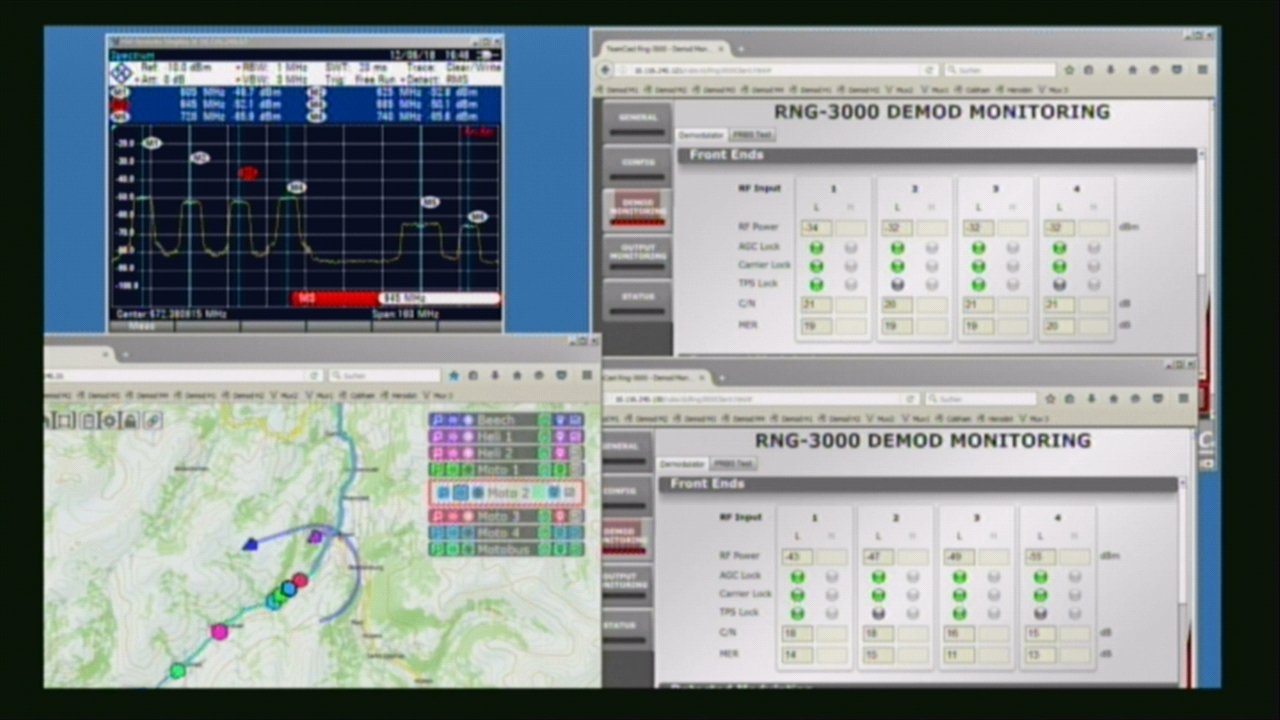Click pink marker on map route

(219, 631)
